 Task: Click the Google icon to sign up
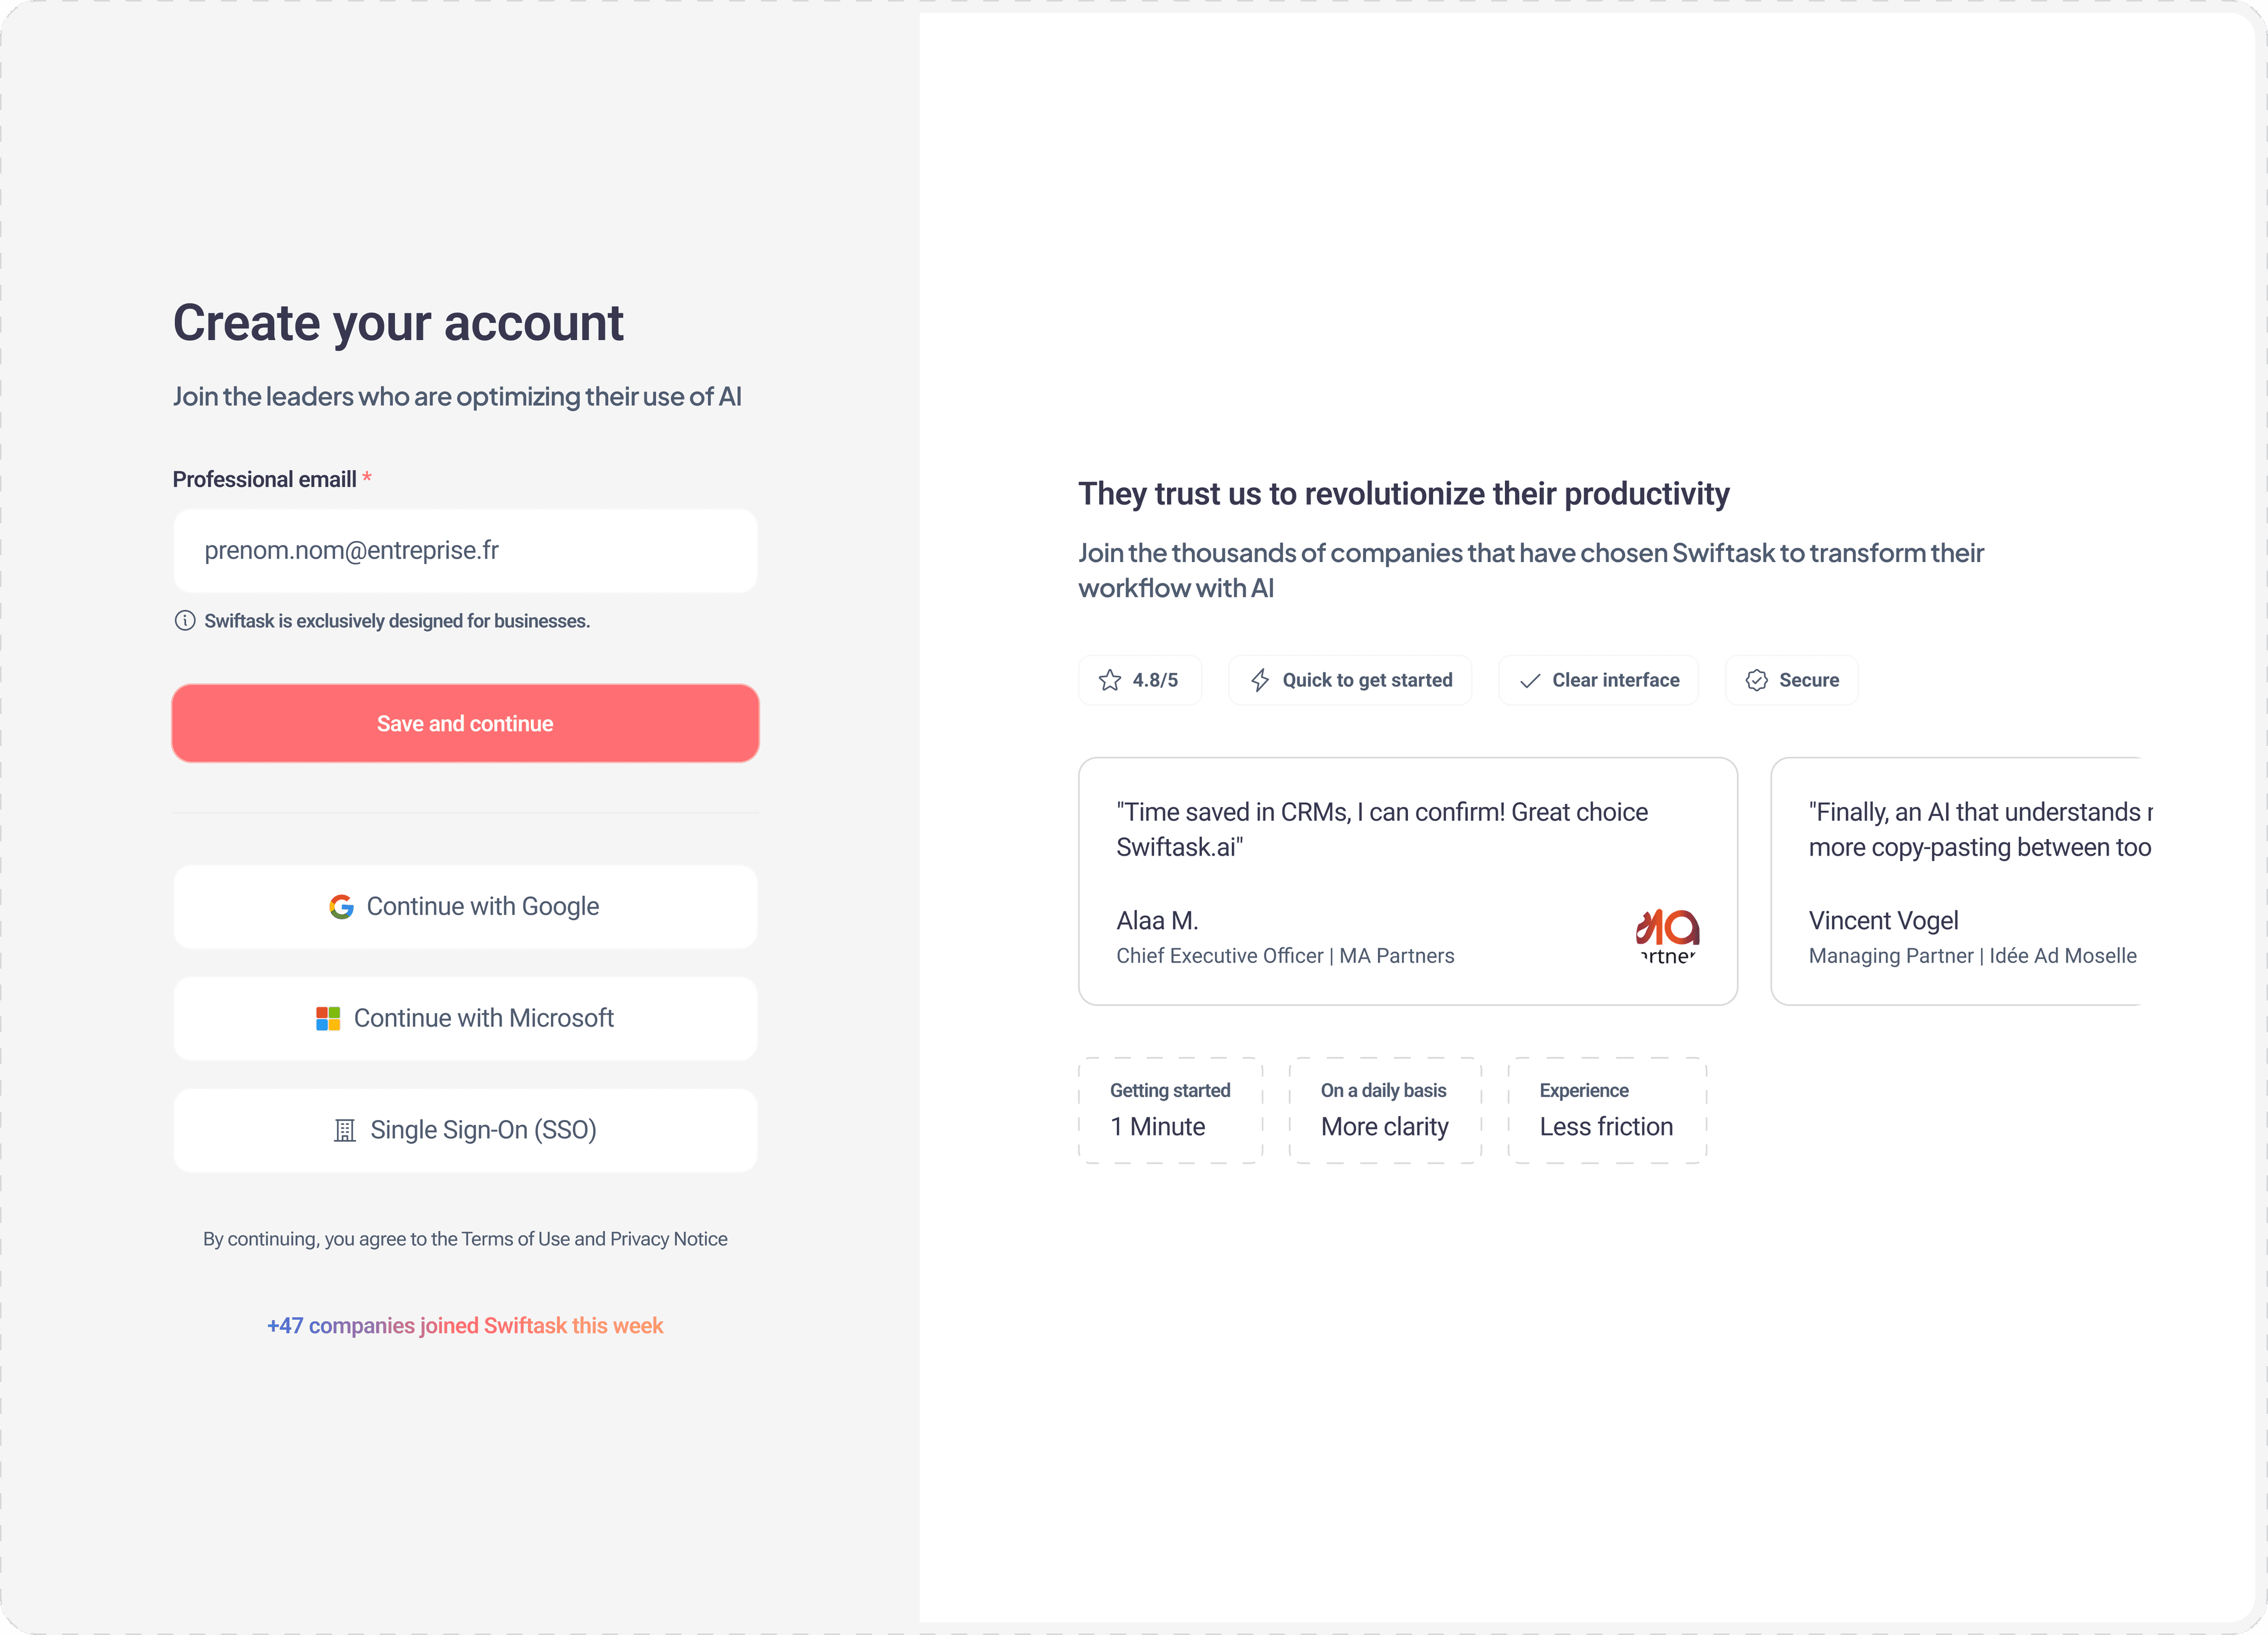tap(341, 906)
